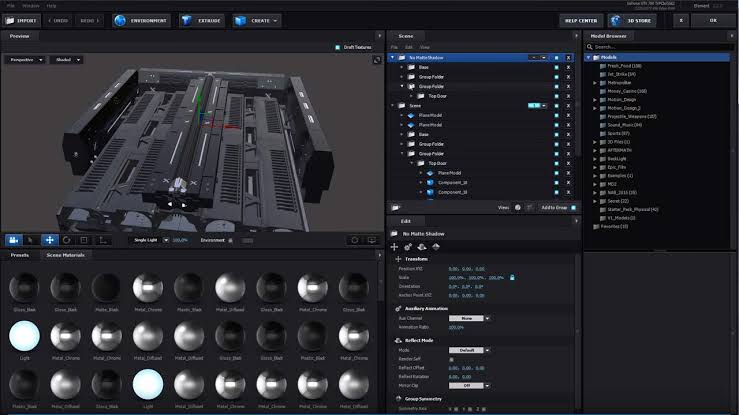This screenshot has height=415, width=739.
Task: Open the Help menu in top bar
Action: pyautogui.click(x=51, y=6)
